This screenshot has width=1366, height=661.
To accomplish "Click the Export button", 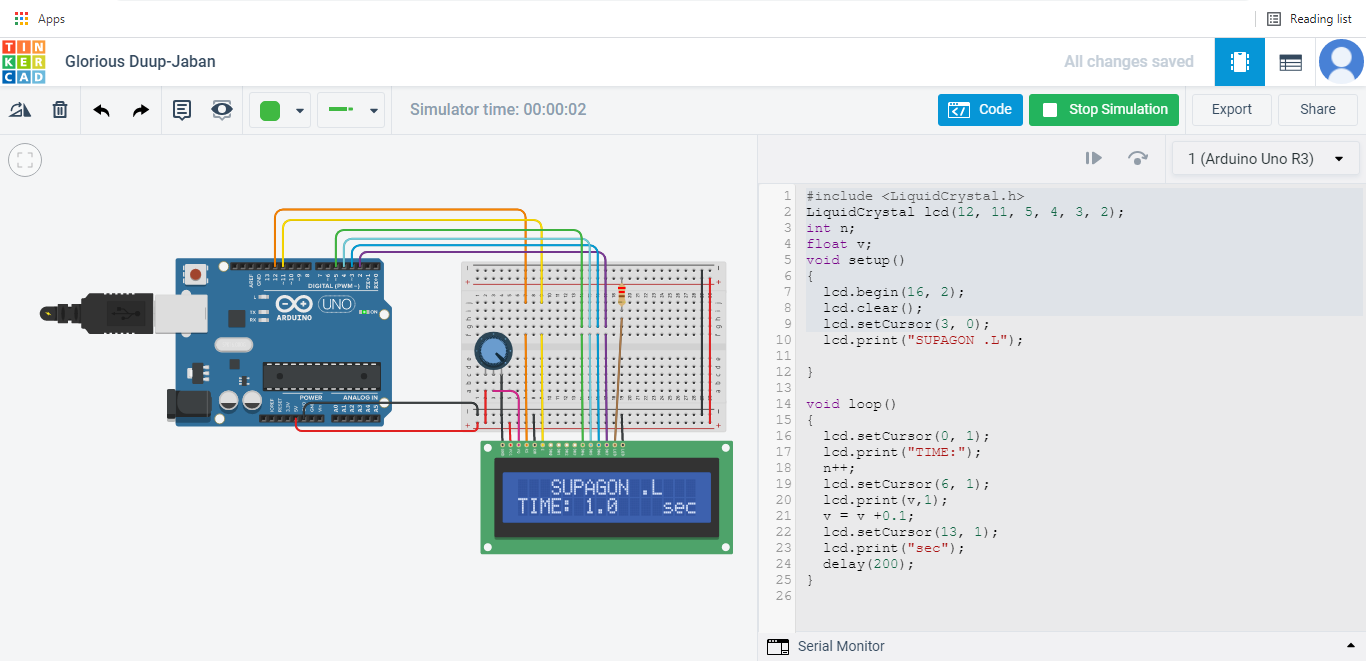I will (x=1232, y=110).
